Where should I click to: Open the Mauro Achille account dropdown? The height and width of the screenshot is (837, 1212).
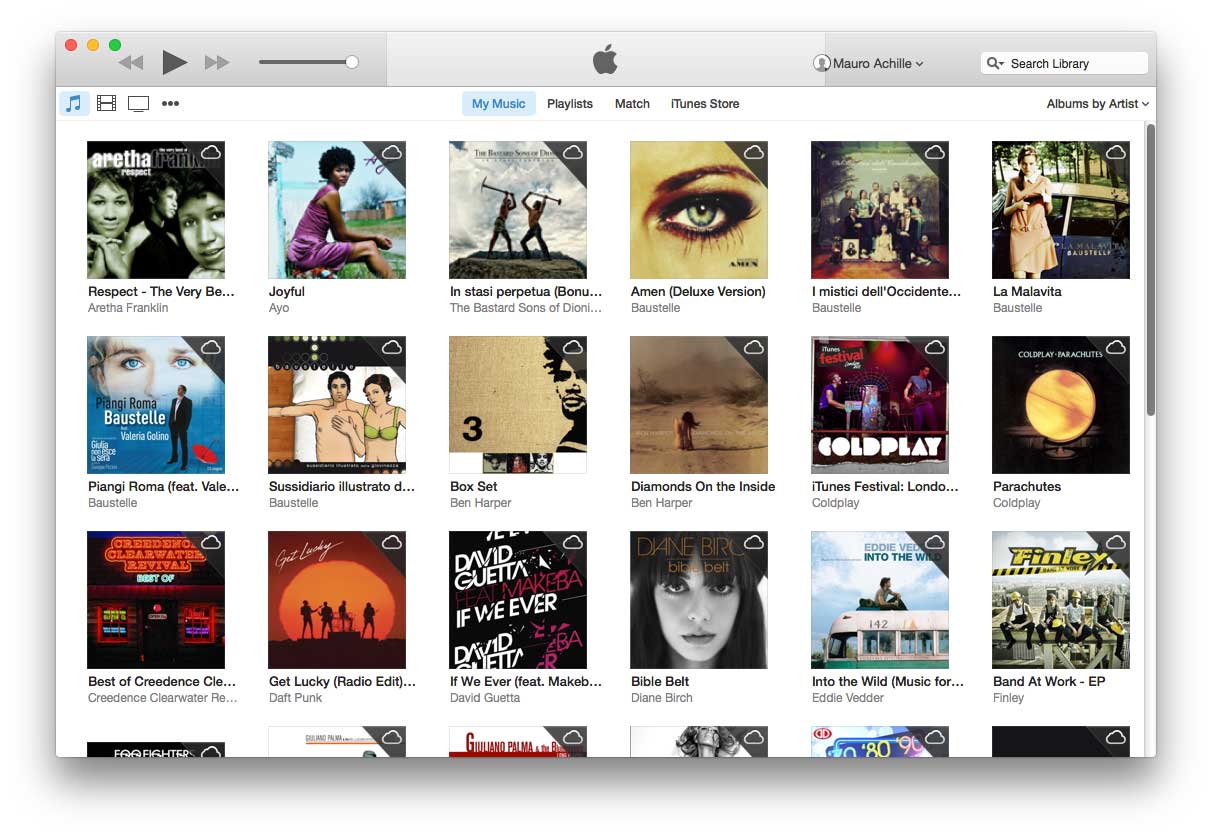click(x=877, y=63)
